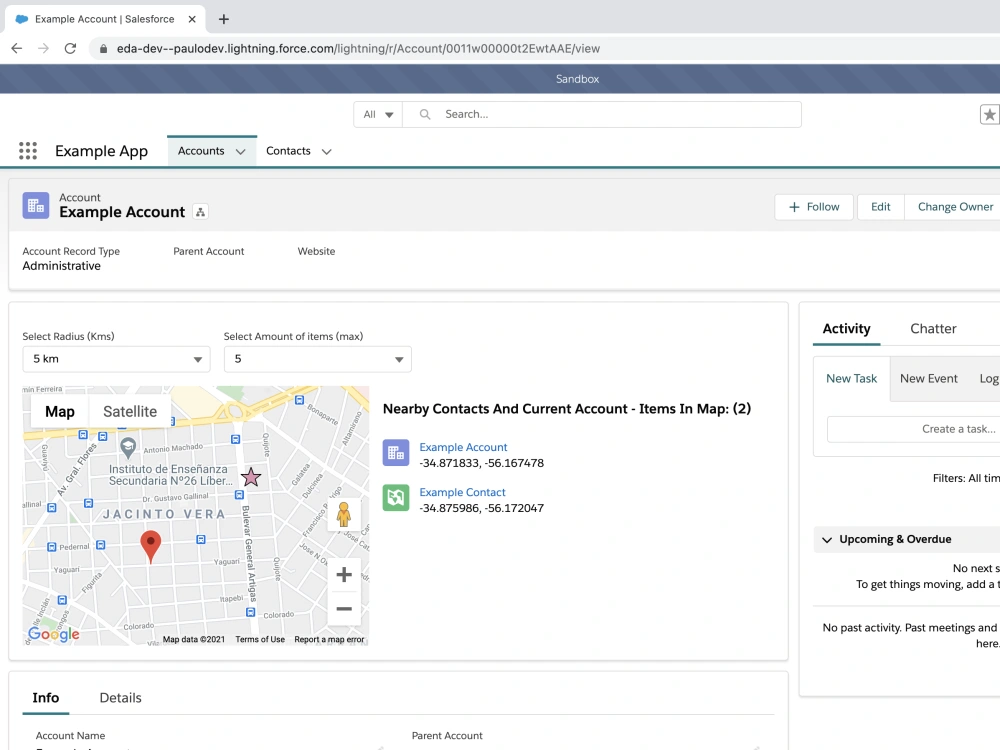Open the Chatter tab

click(x=933, y=328)
